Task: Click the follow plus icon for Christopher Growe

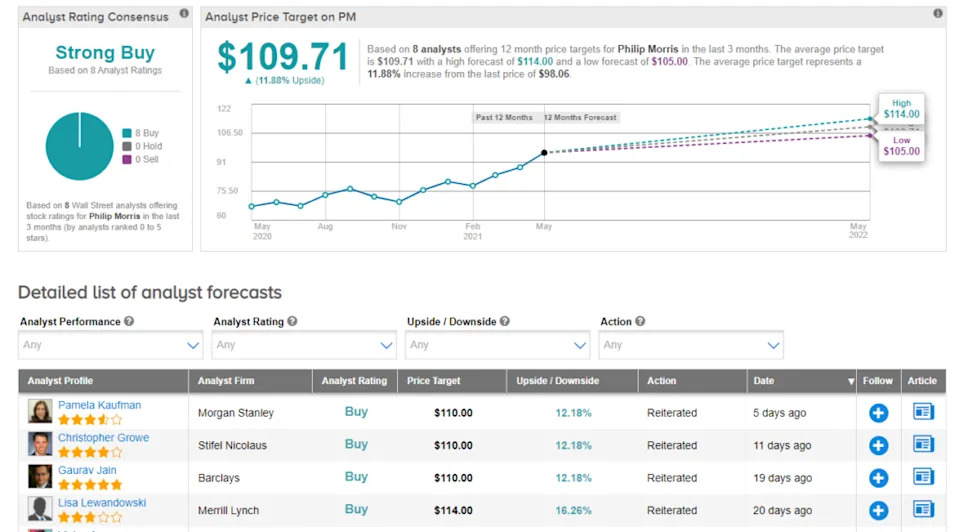Action: point(878,445)
